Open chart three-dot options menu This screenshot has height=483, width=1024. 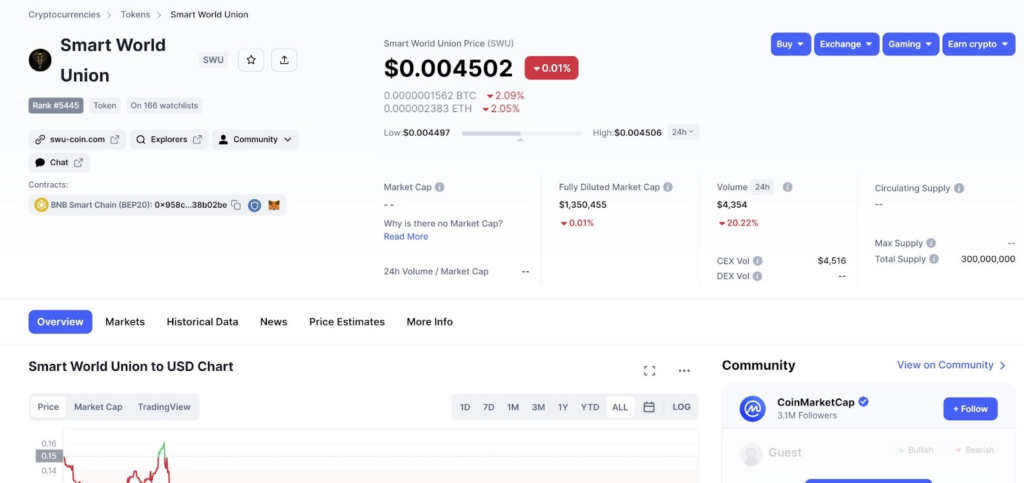(684, 371)
